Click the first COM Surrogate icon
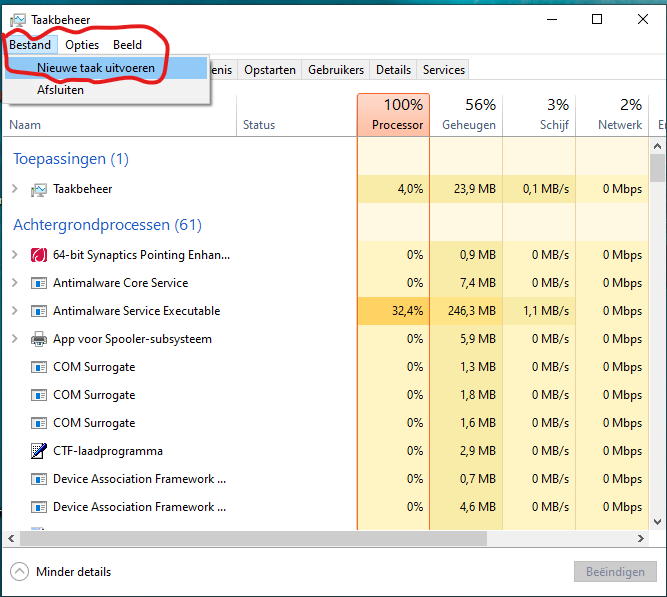 [x=39, y=367]
